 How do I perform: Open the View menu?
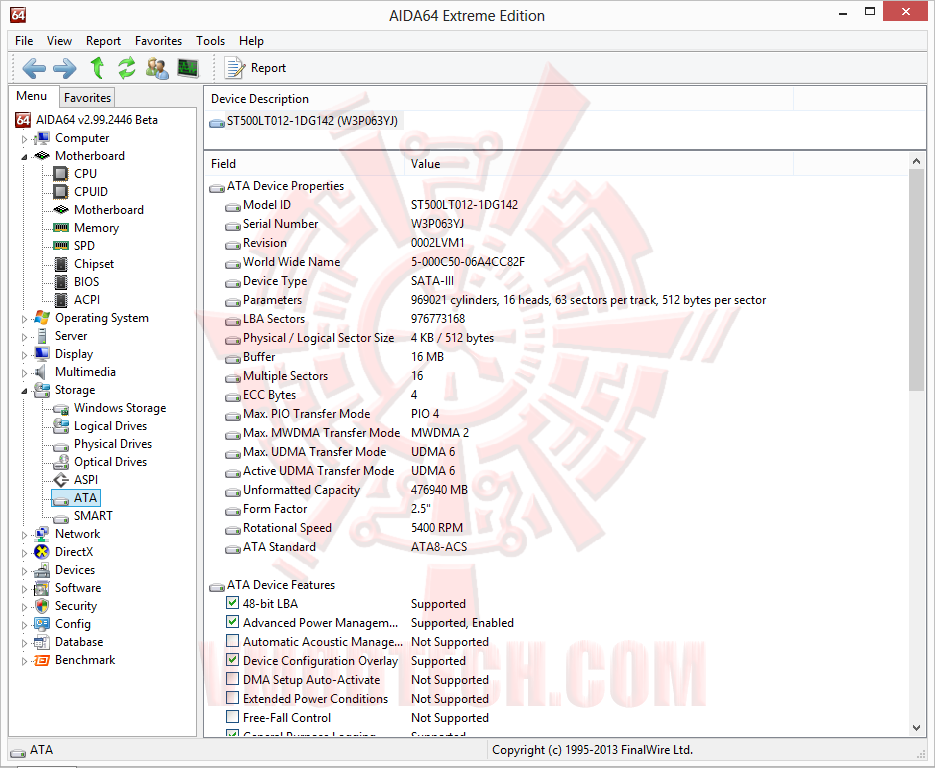[59, 41]
